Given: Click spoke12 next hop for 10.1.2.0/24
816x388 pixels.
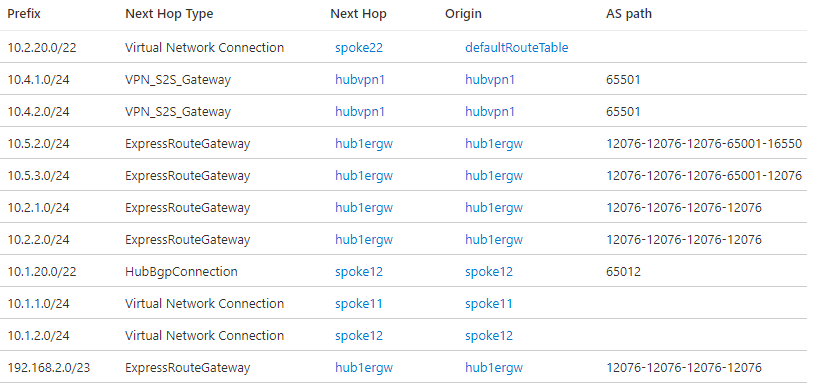Looking at the screenshot, I should point(359,335).
